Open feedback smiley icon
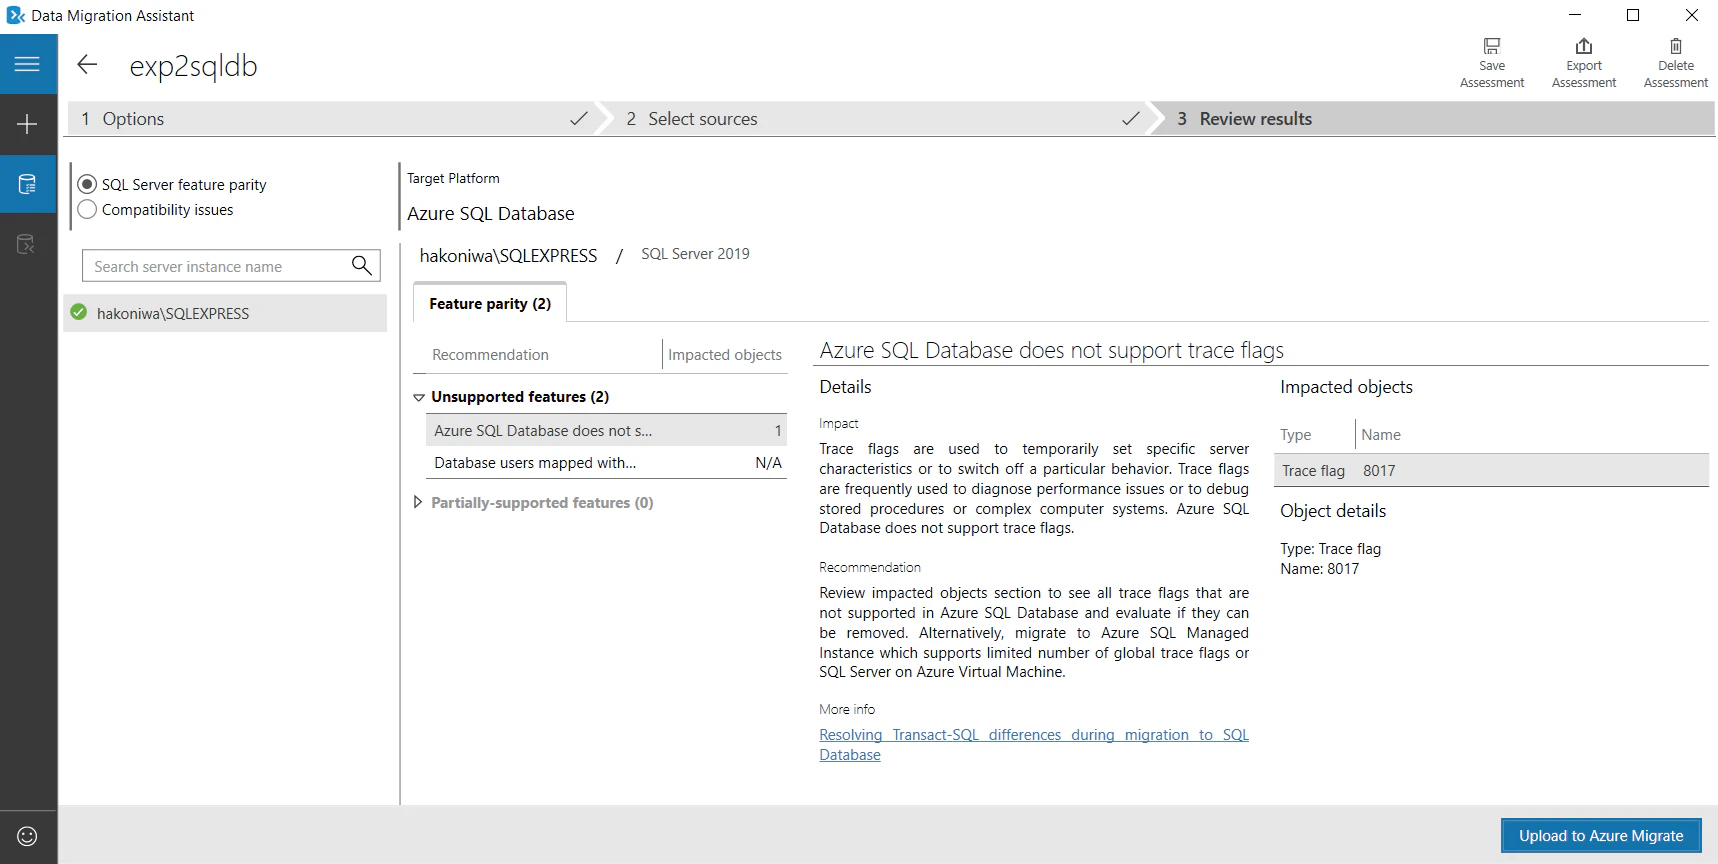The width and height of the screenshot is (1718, 864). (x=28, y=836)
